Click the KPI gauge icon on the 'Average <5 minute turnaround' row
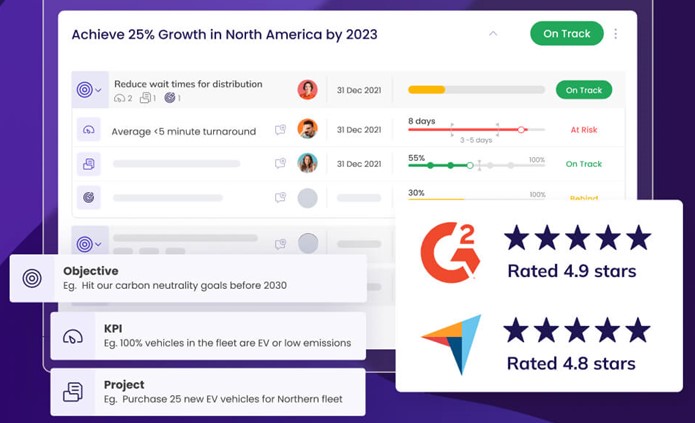This screenshot has width=695, height=423. (89, 130)
